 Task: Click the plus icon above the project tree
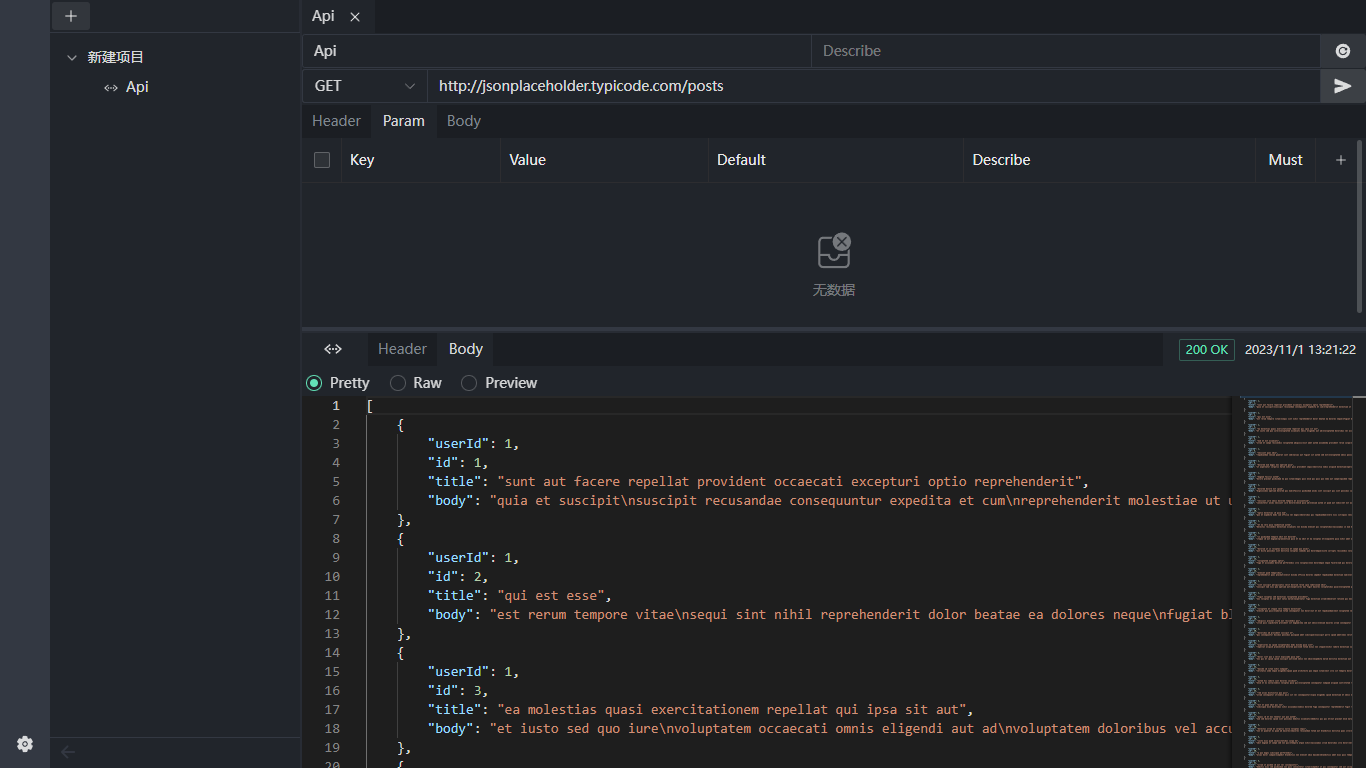point(70,16)
